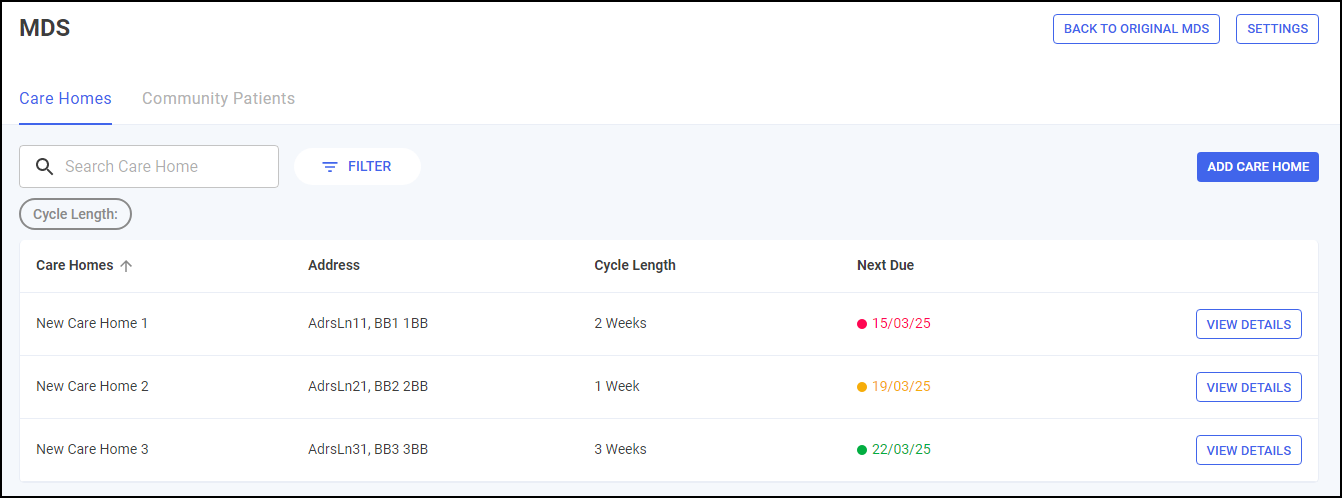The height and width of the screenshot is (498, 1342).
Task: View details for New Care Home 1
Action: click(1248, 324)
